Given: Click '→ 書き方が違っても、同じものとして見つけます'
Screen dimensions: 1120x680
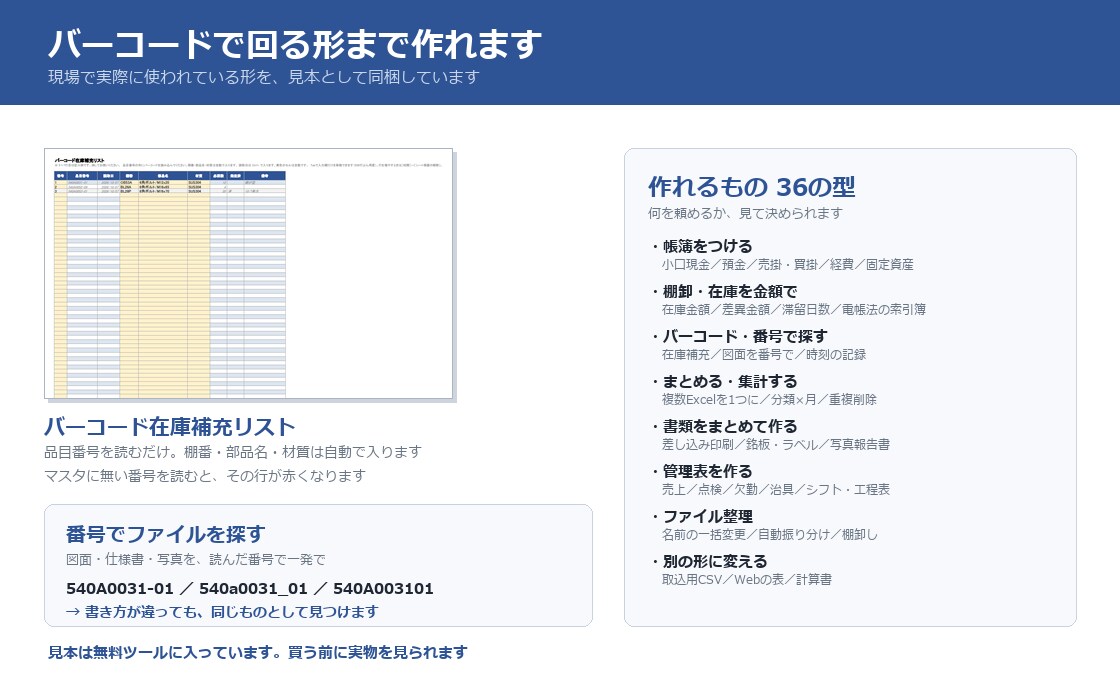Looking at the screenshot, I should [222, 612].
